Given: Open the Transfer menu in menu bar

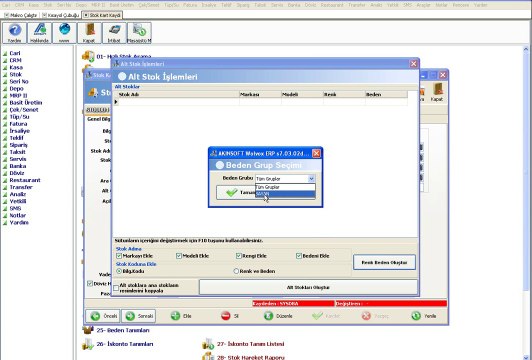Looking at the screenshot, I should click(357, 5).
